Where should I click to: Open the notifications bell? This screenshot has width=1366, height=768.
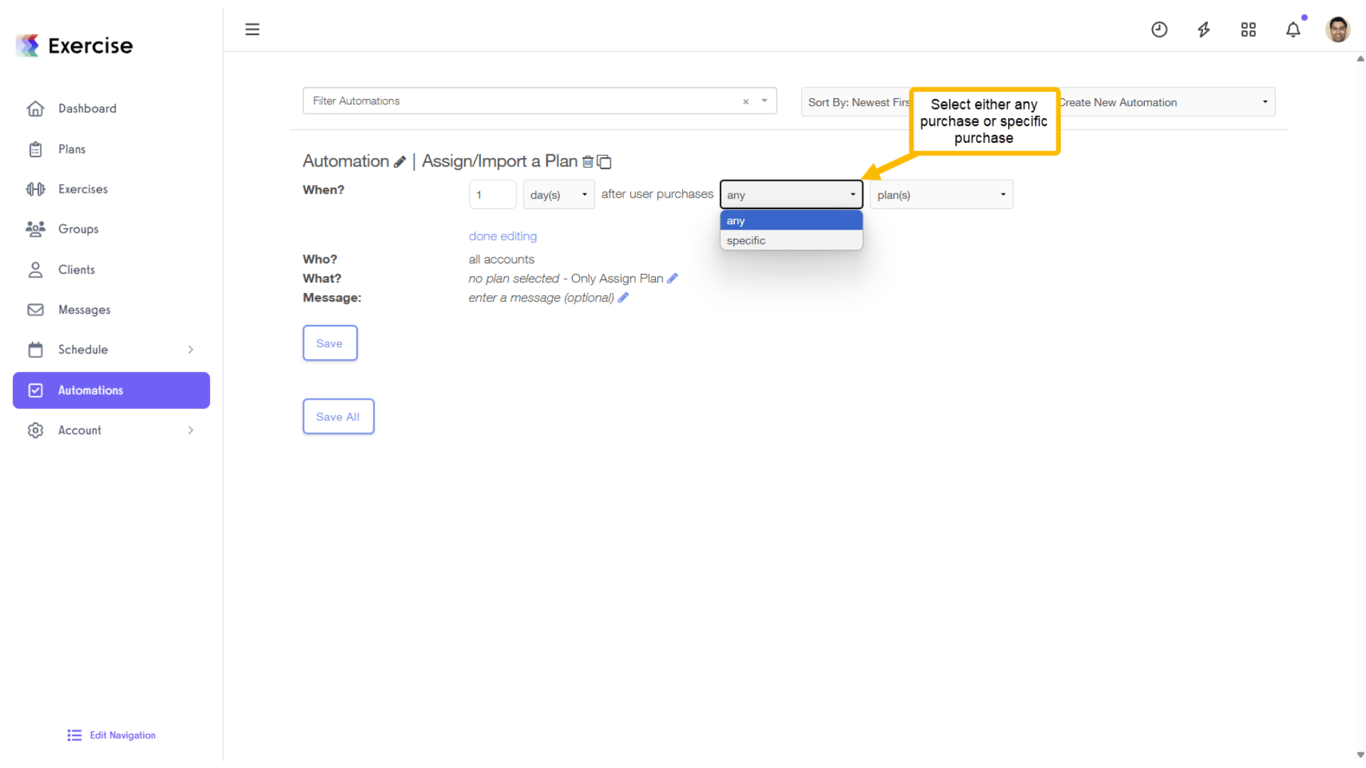click(x=1293, y=29)
